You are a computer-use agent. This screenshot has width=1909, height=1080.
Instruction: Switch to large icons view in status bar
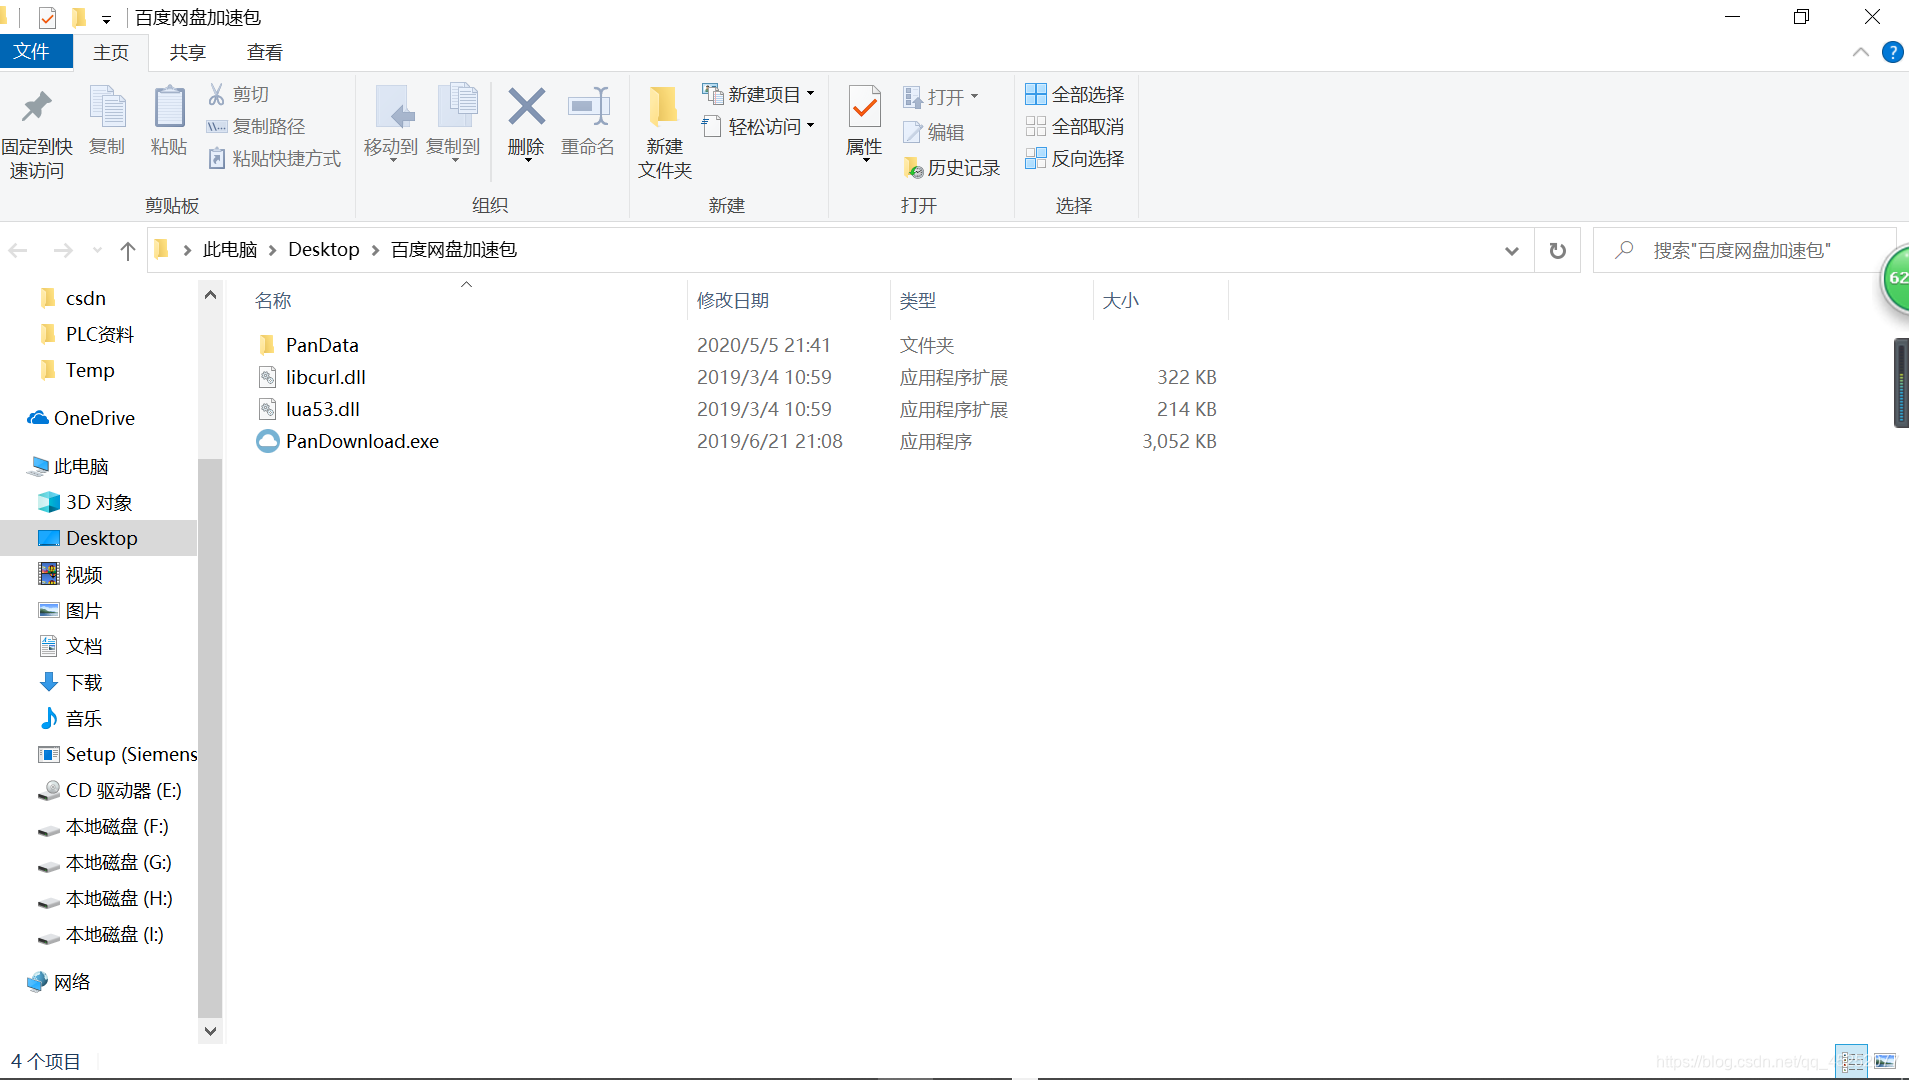point(1885,1061)
